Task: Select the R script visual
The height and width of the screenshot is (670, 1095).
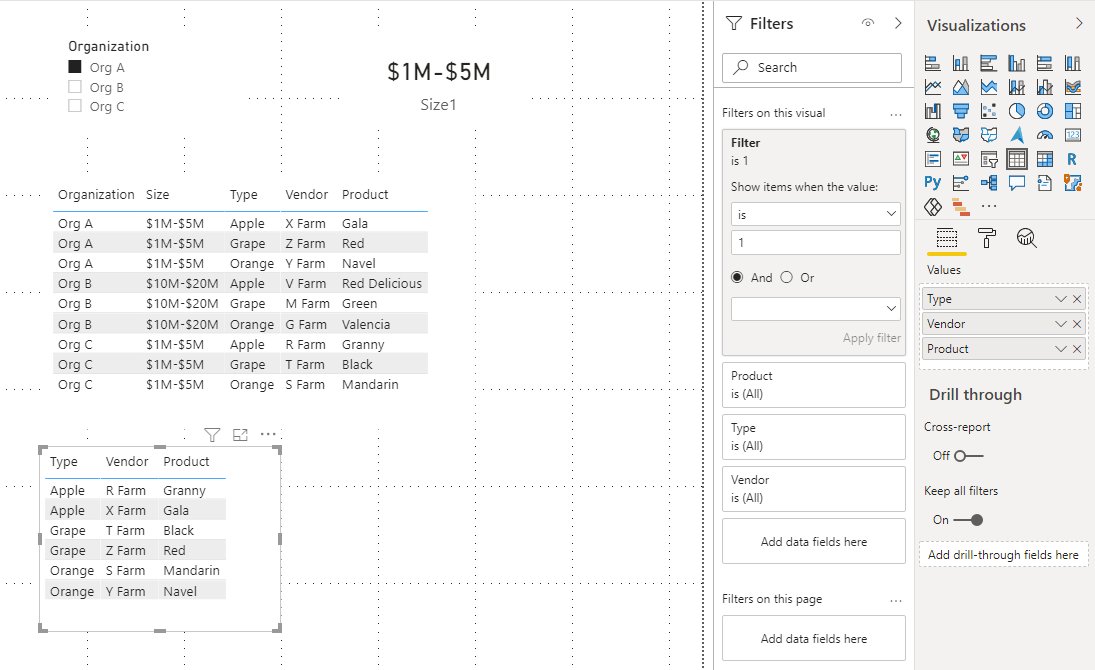Action: pos(1073,159)
